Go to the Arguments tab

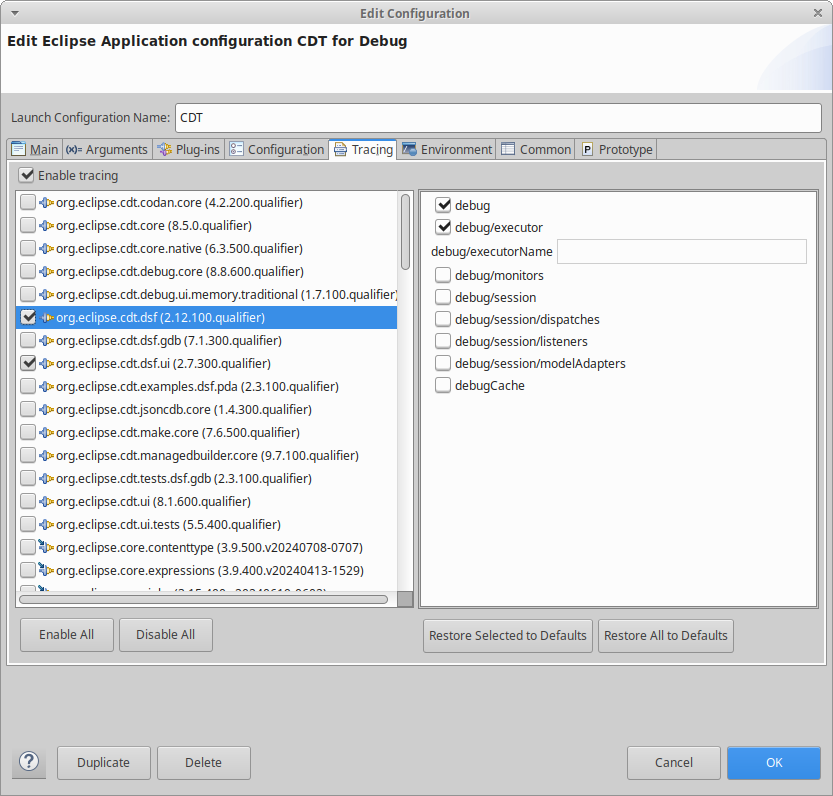pos(107,149)
